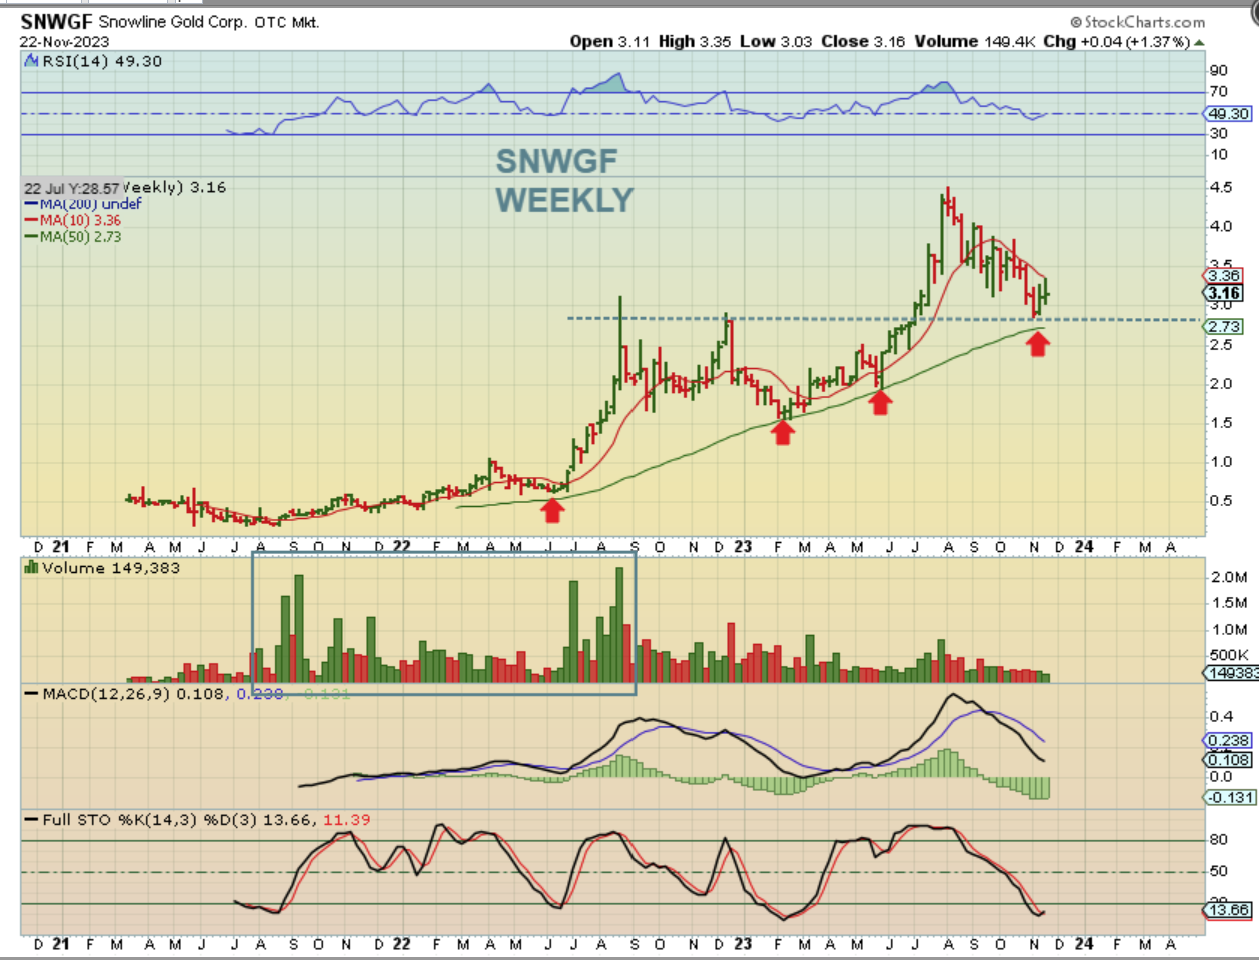Screen dimensions: 1260x960
Task: Click the MA(200) undef legend entry
Action: (x=84, y=204)
